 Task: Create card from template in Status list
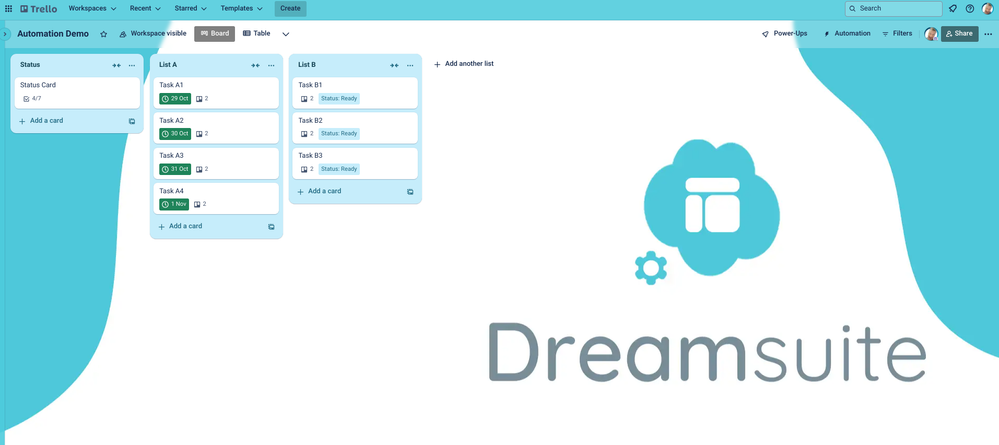point(132,121)
